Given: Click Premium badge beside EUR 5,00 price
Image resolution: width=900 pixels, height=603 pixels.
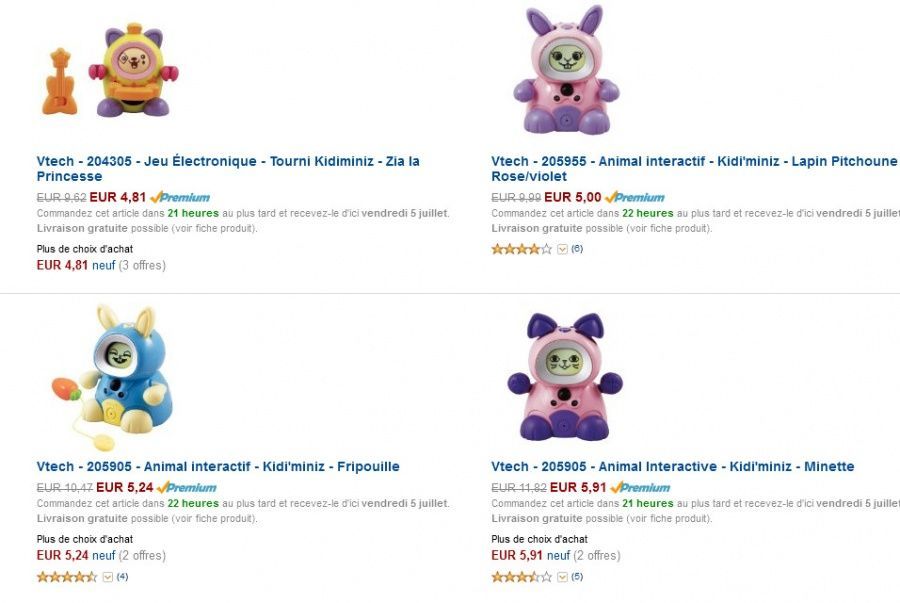Looking at the screenshot, I should pos(634,198).
